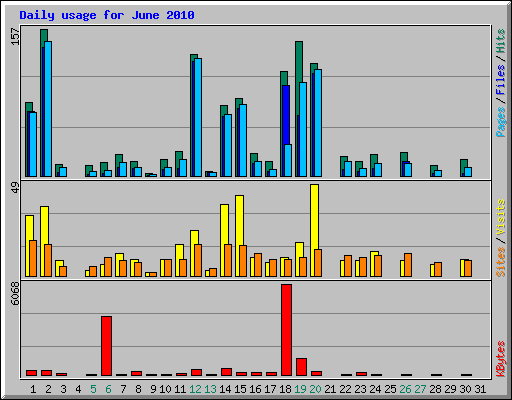Viewport: 512px width, 400px height.
Task: Click the green day 27 axis label
Action: pos(420,389)
